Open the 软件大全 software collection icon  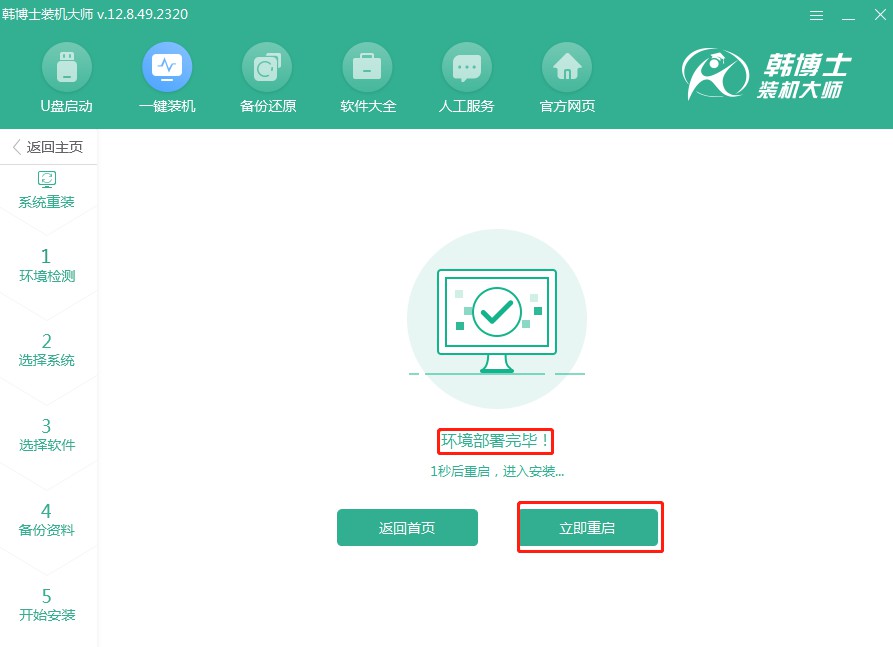point(367,68)
